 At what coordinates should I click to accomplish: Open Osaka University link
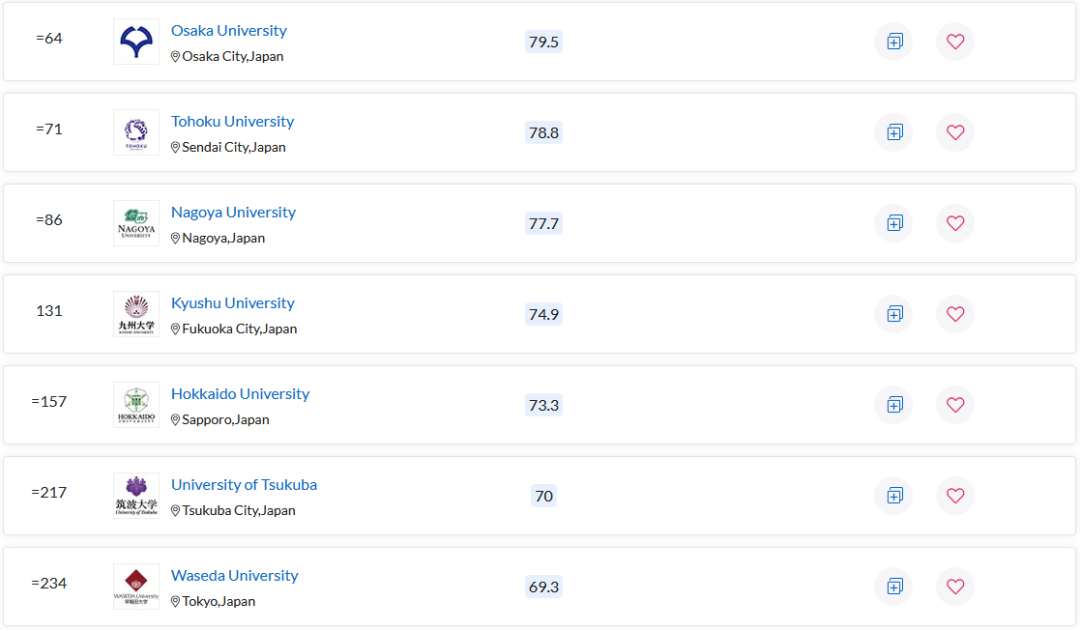point(229,31)
